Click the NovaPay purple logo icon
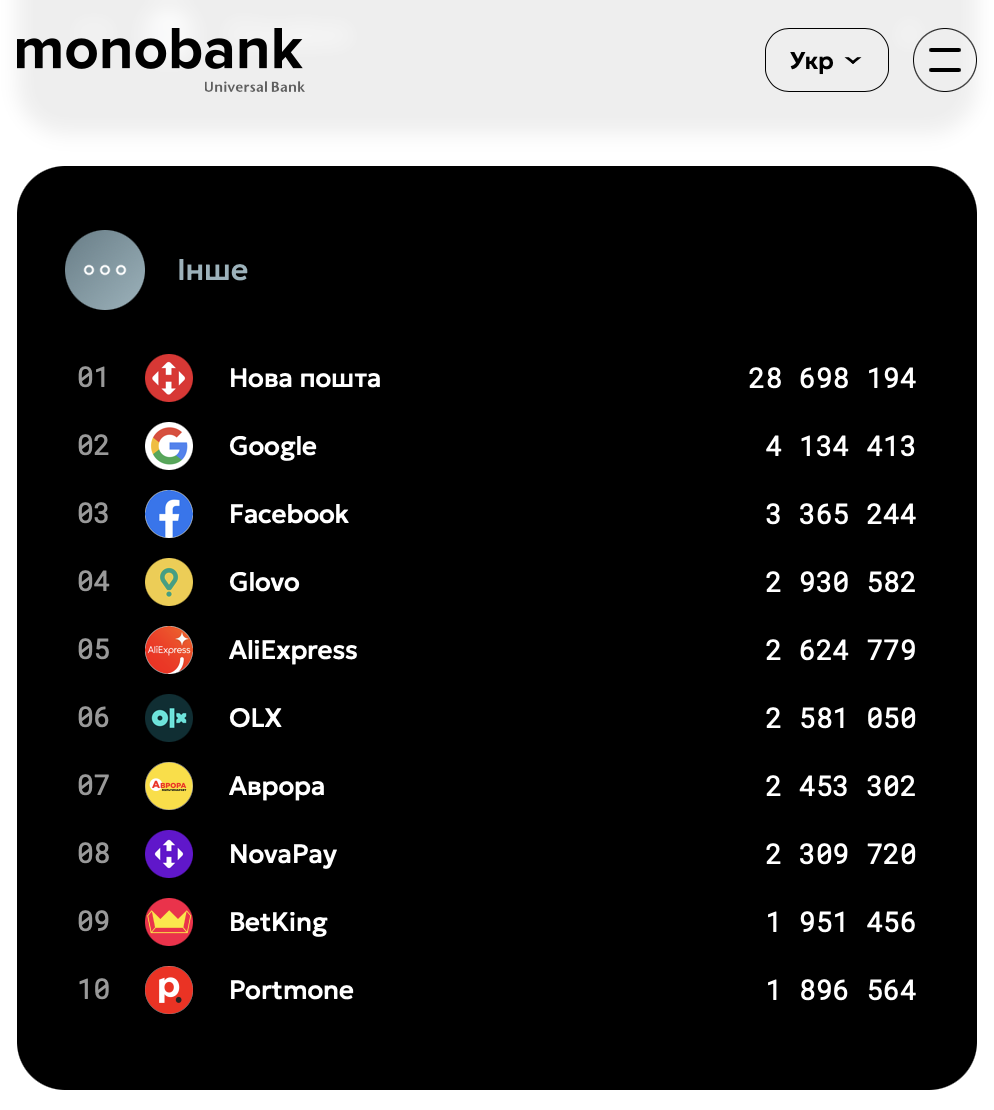Image resolution: width=994 pixels, height=1110 pixels. pyautogui.click(x=169, y=854)
